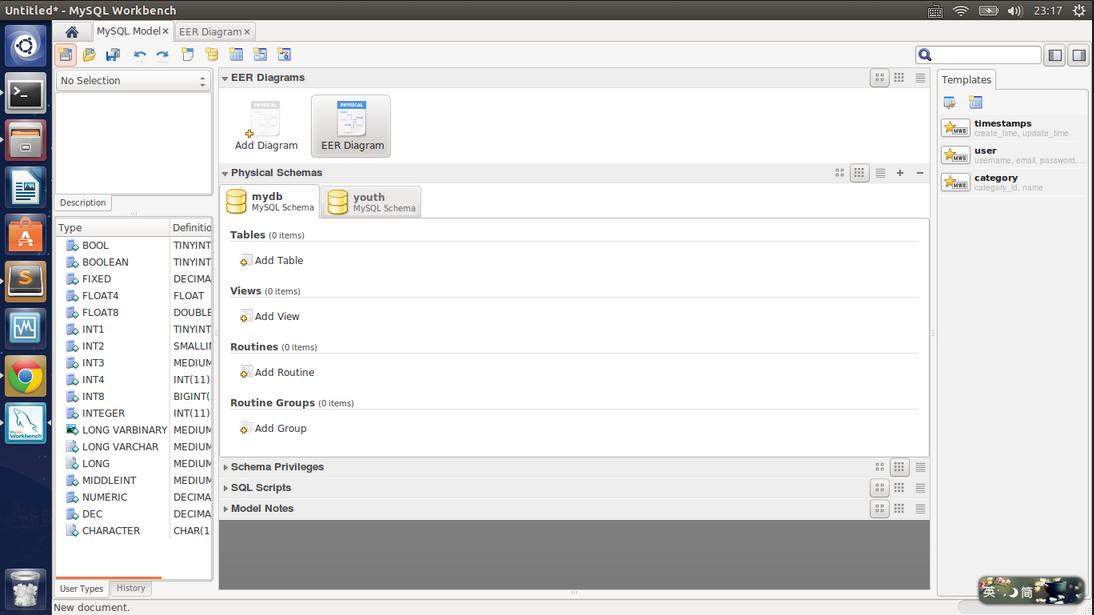This screenshot has width=1094, height=615.
Task: Select the youth schema tab
Action: [x=371, y=202]
